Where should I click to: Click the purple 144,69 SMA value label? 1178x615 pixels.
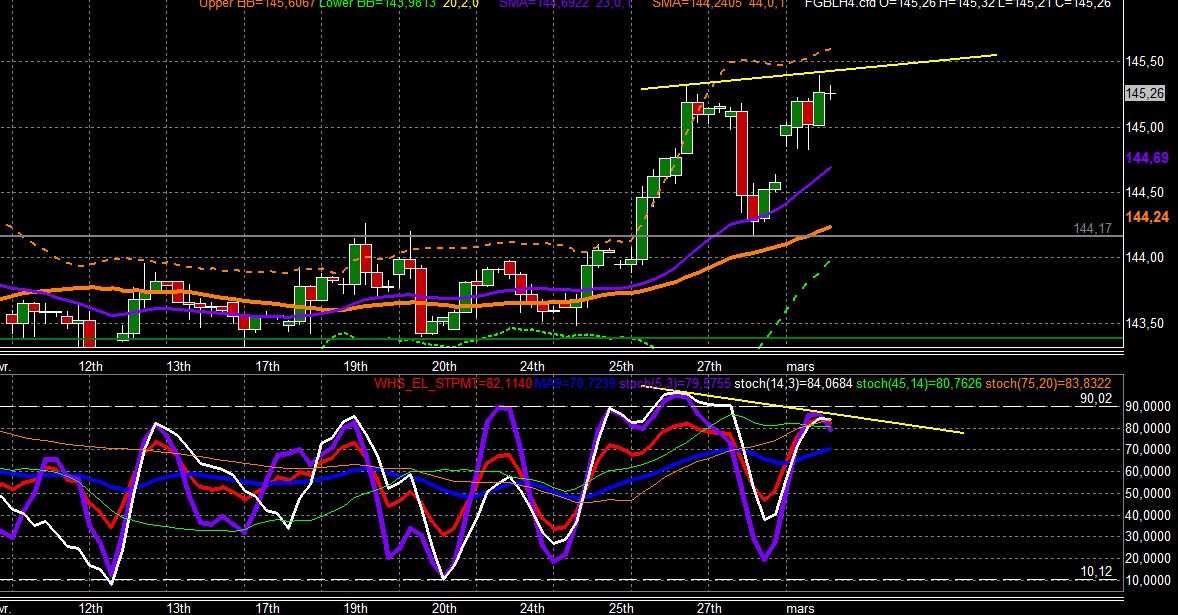pyautogui.click(x=1147, y=158)
